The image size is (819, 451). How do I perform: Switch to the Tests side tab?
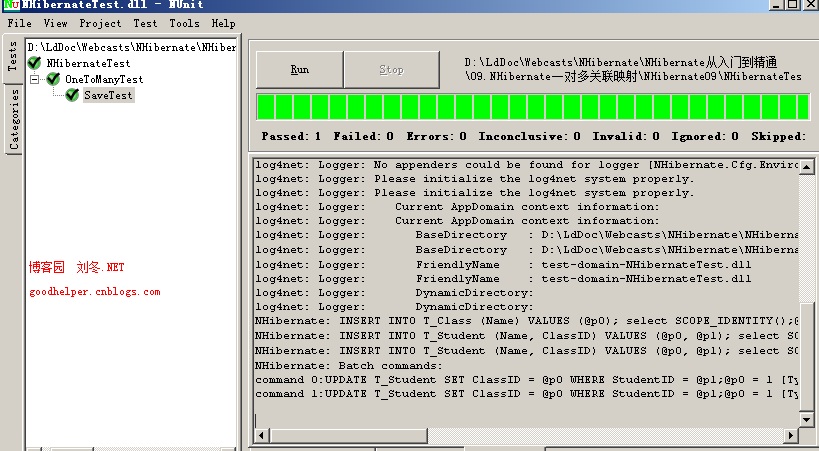13,57
